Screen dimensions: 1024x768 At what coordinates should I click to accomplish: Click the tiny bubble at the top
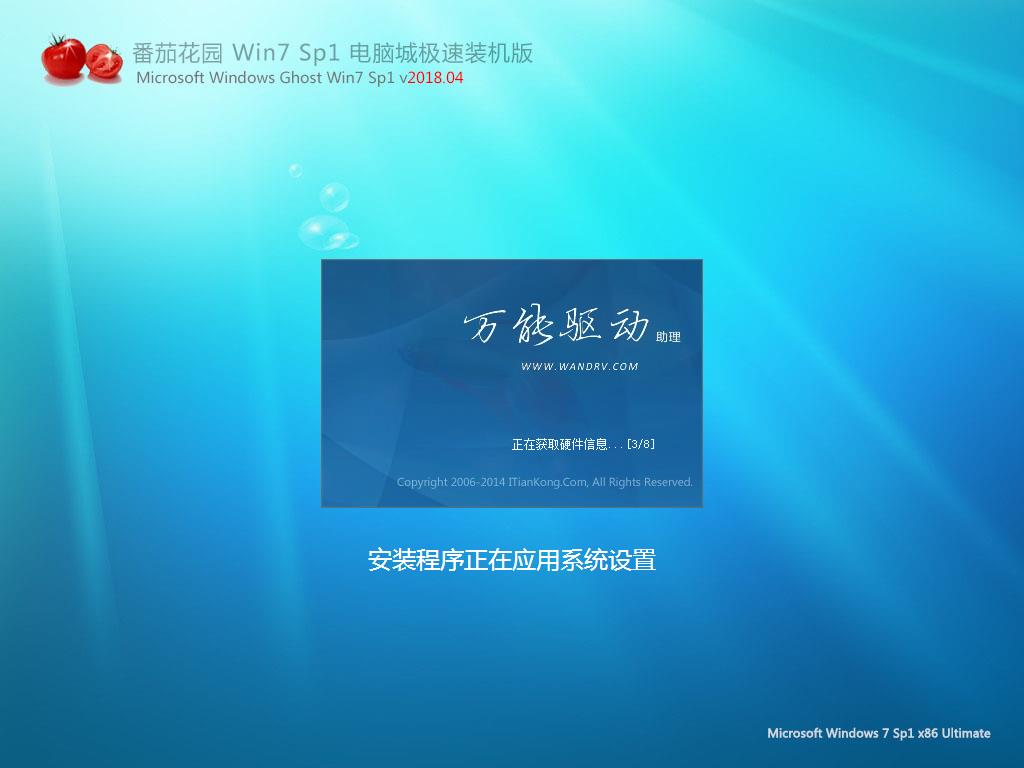pos(295,171)
